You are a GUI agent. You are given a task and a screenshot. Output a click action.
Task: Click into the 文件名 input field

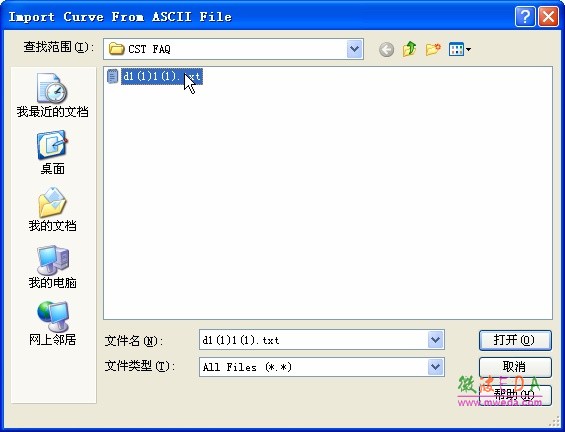pos(313,340)
